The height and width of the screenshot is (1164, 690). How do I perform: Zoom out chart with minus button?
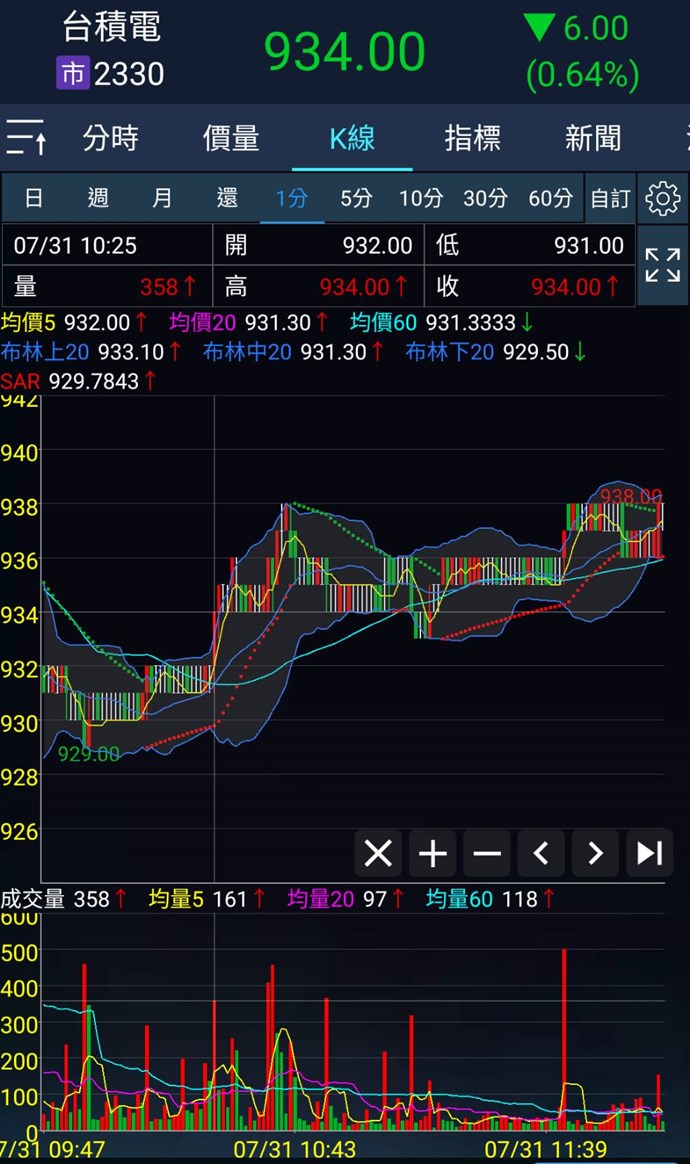[487, 853]
